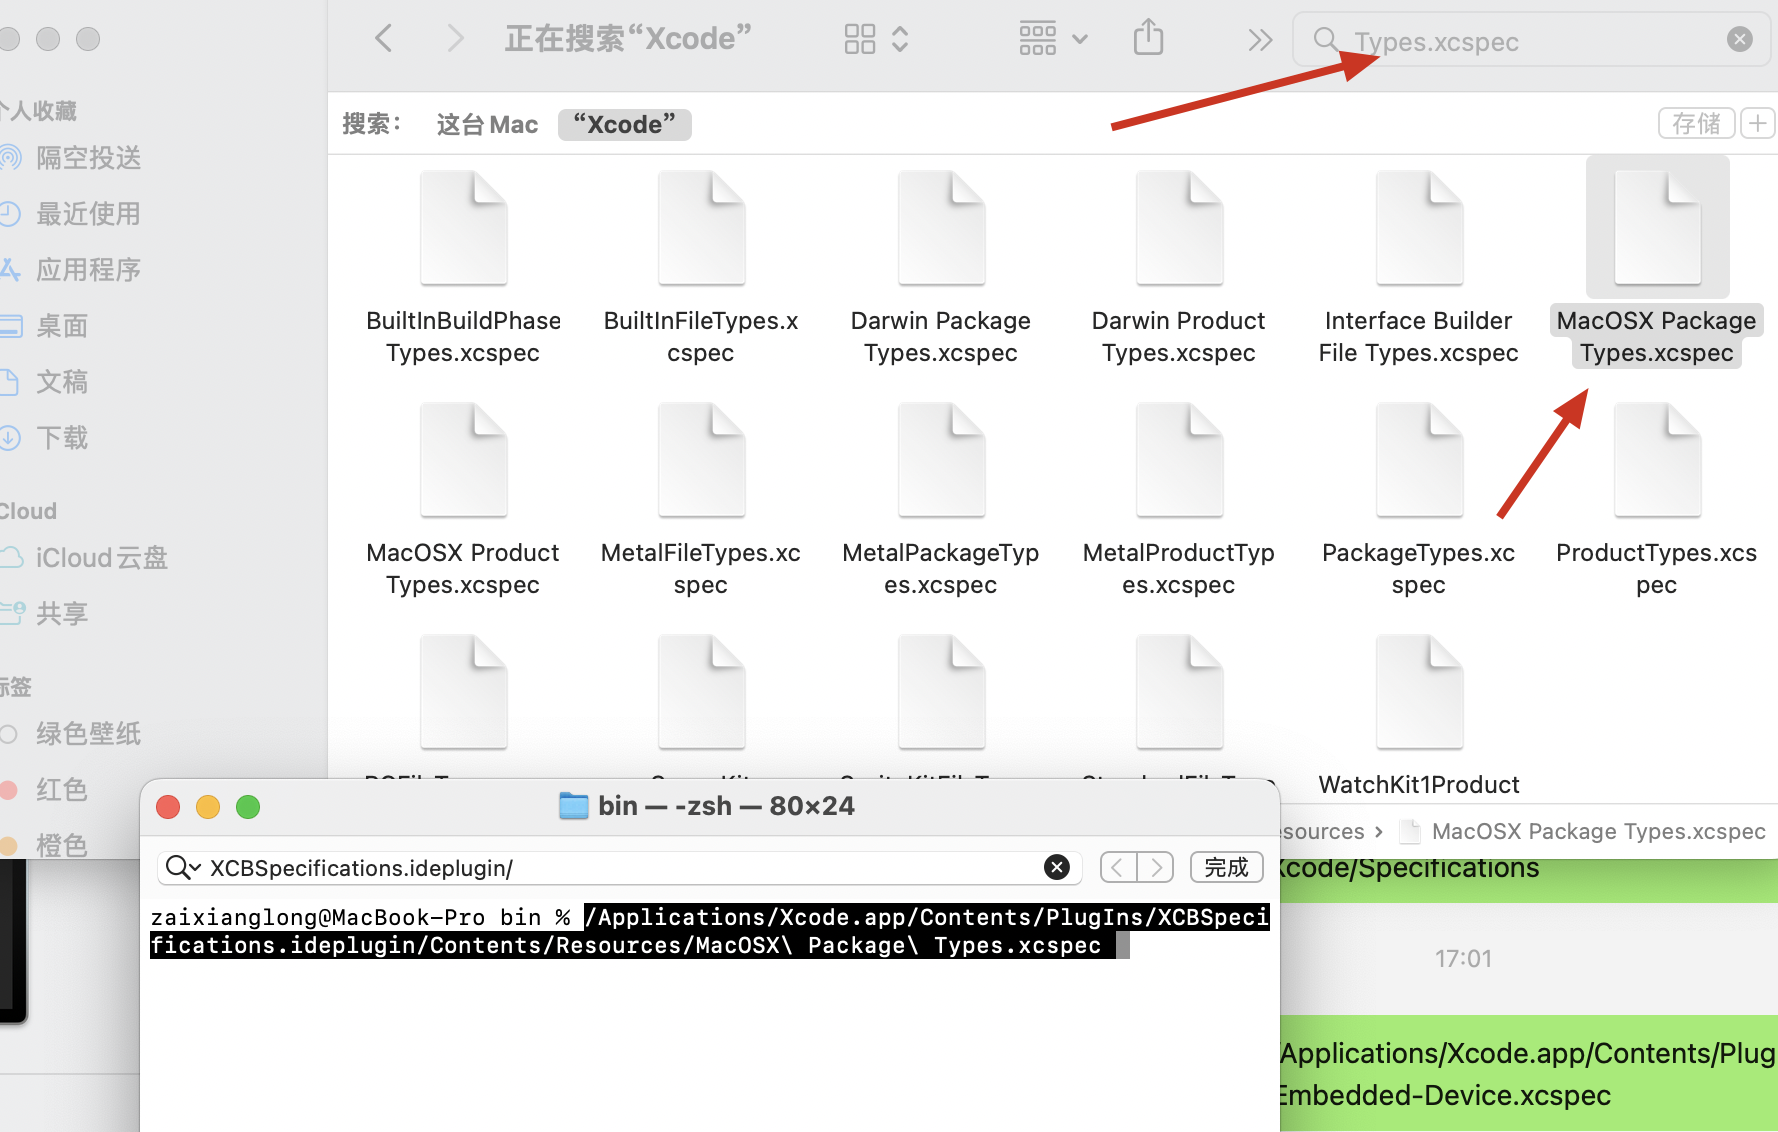Select the 这台 Mac search scope
This screenshot has height=1132, width=1778.
487,124
